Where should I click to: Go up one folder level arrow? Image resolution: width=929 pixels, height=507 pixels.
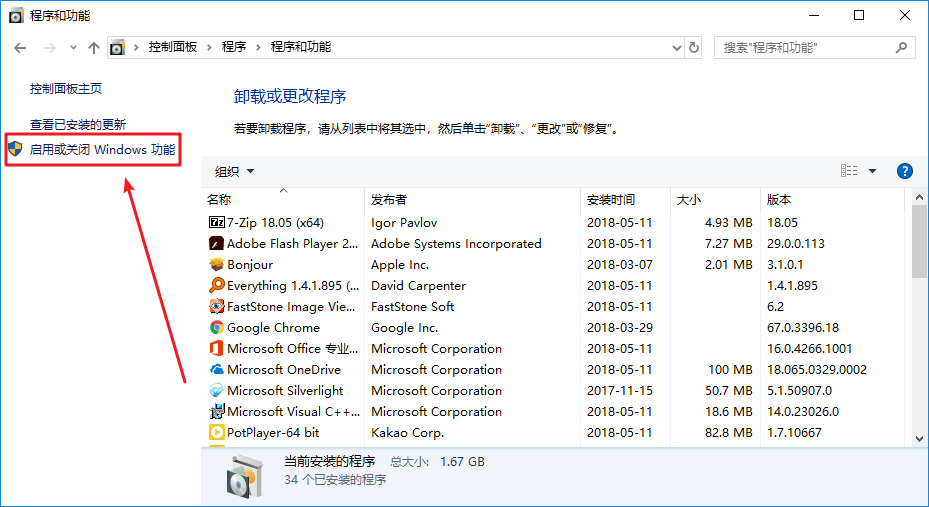[94, 48]
